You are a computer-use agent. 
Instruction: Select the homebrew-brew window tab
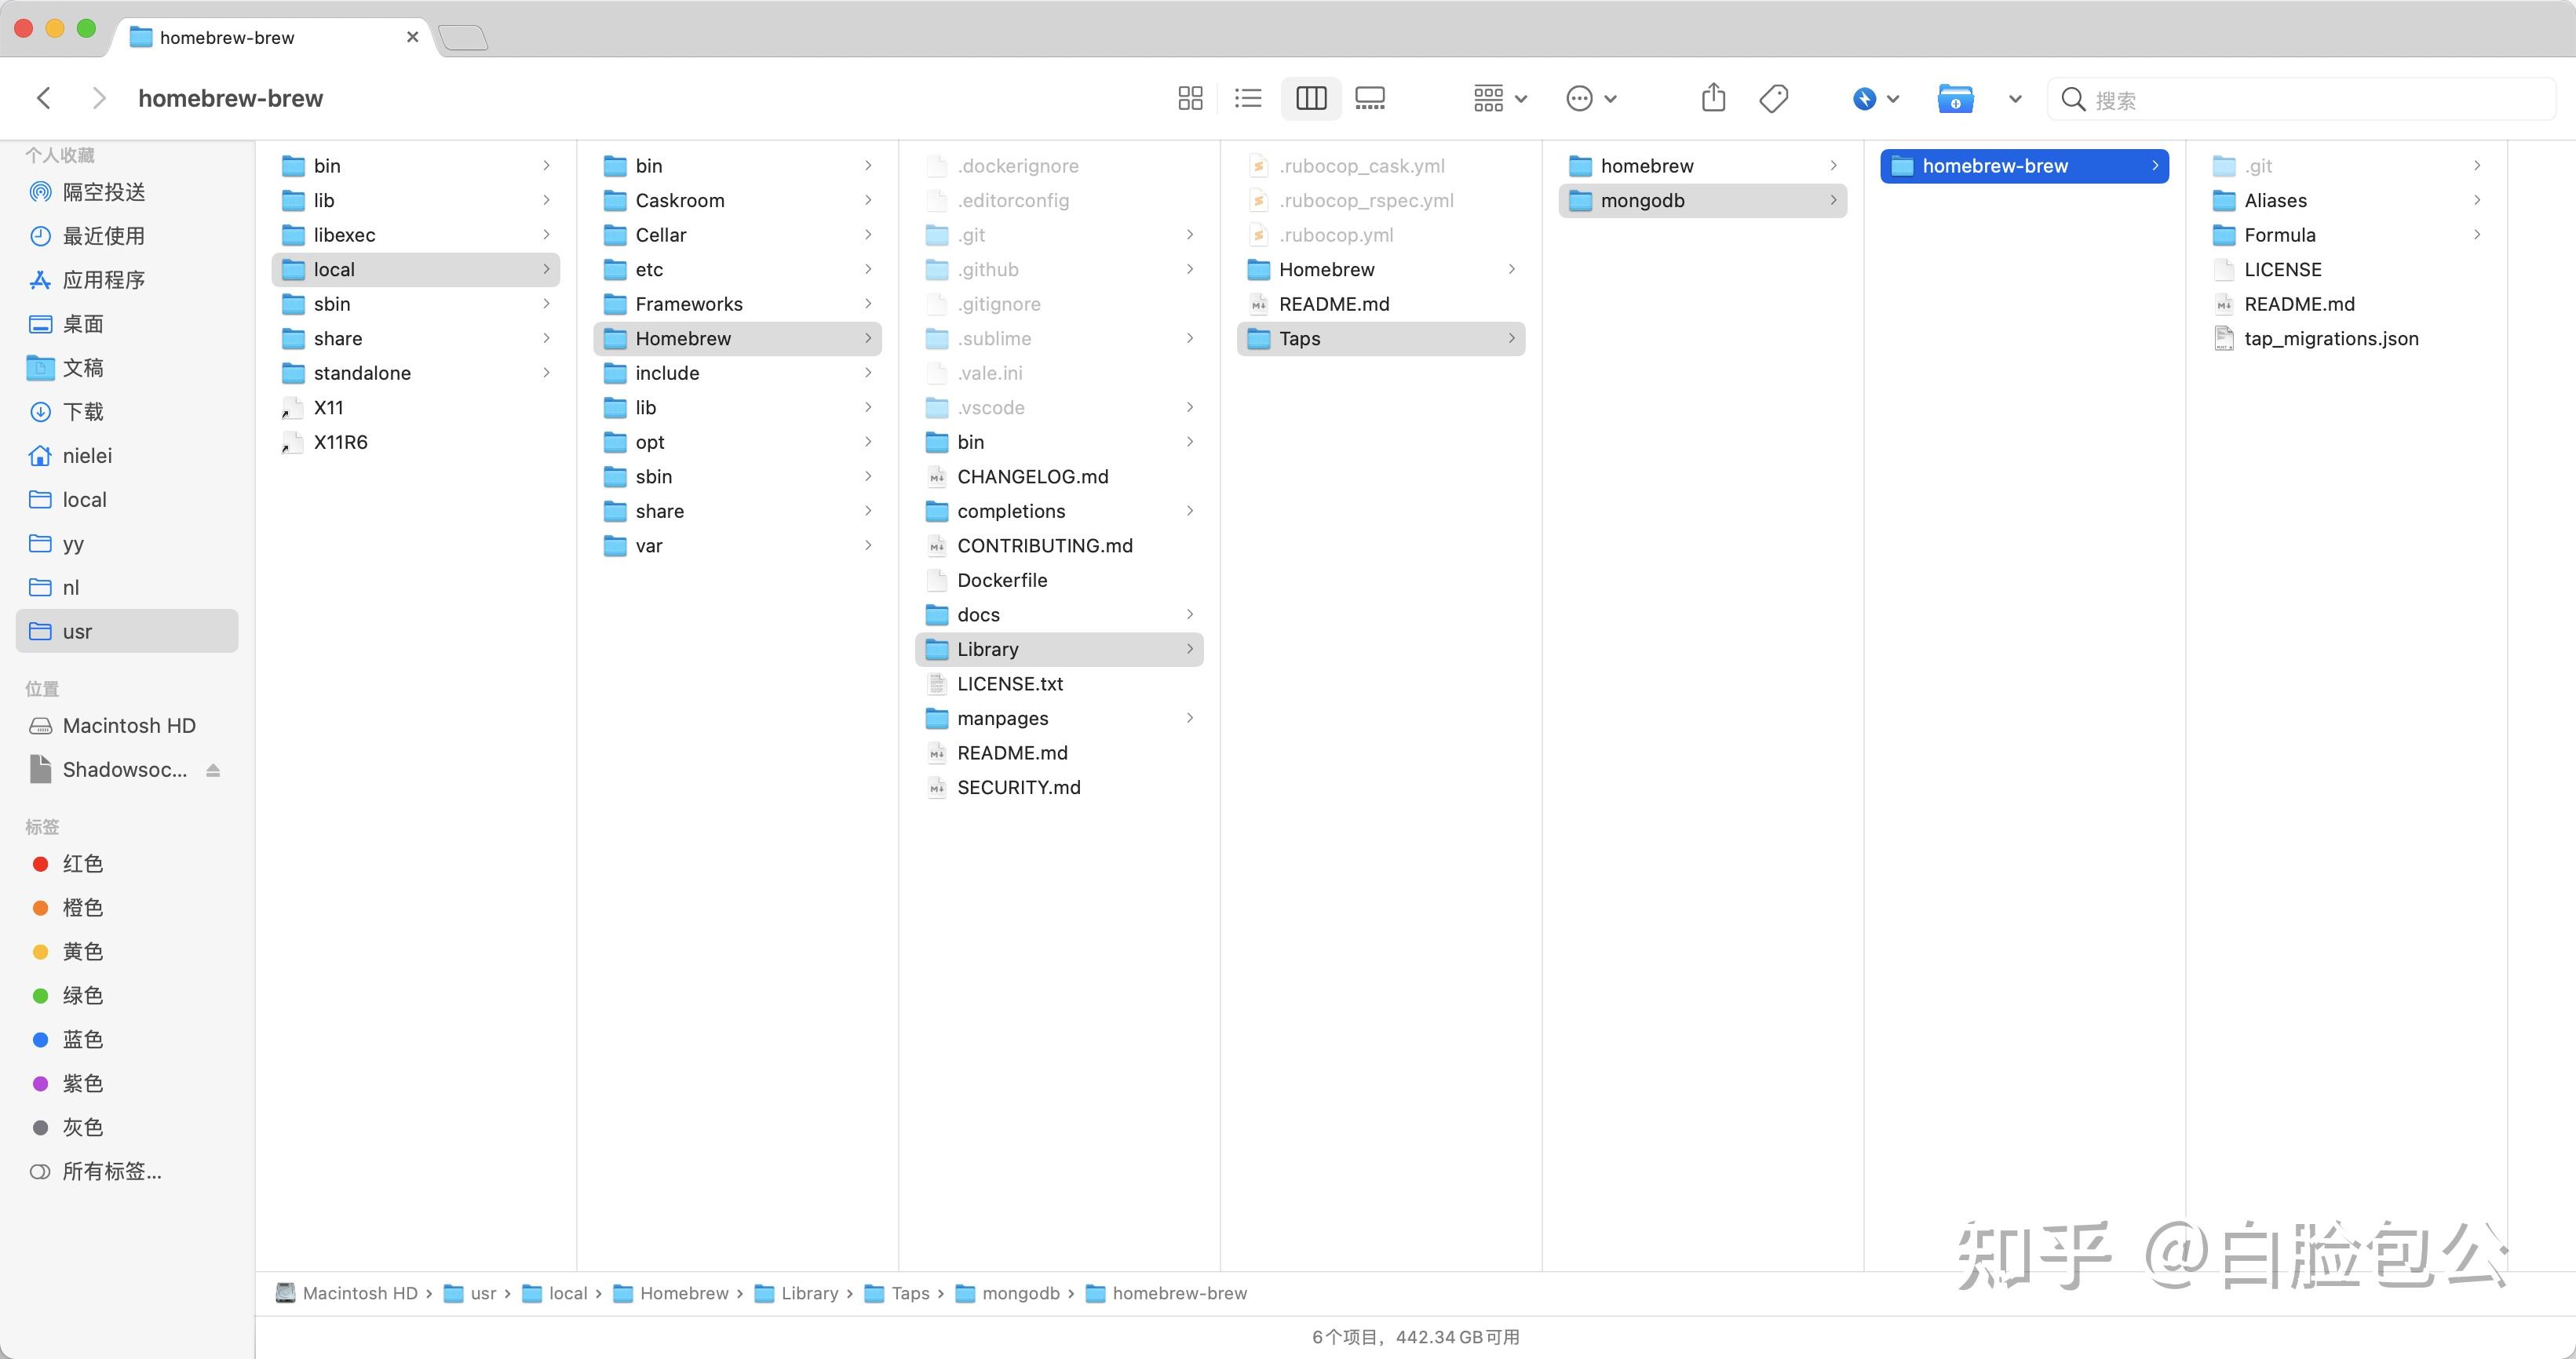pyautogui.click(x=227, y=37)
